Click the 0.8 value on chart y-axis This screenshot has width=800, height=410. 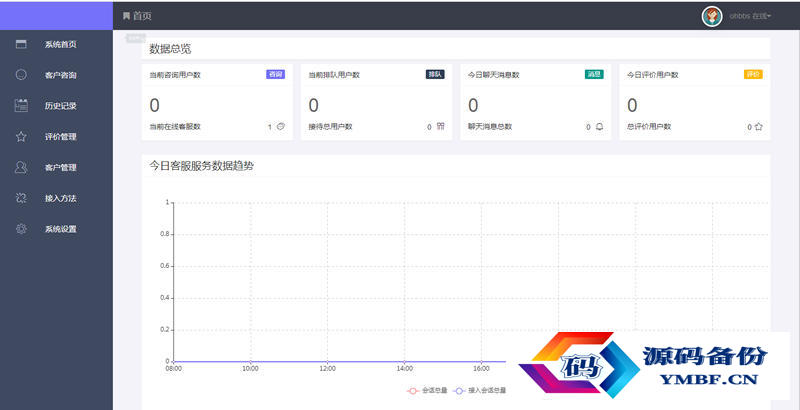pyautogui.click(x=164, y=235)
